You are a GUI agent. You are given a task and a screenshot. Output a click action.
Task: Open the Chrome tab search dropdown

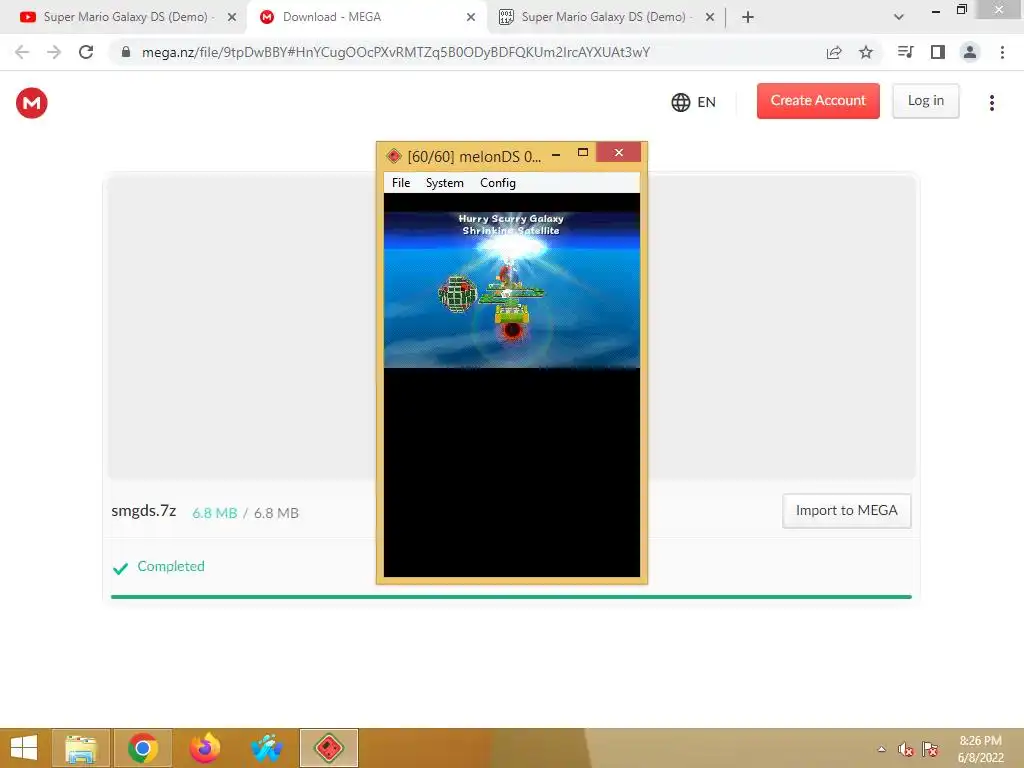[899, 17]
